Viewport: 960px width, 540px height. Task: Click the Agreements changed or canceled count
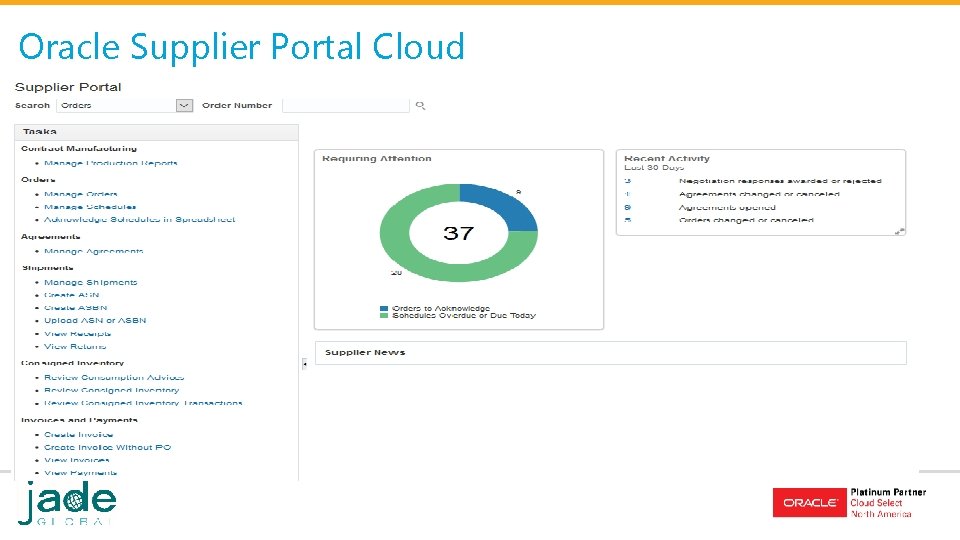(x=628, y=194)
